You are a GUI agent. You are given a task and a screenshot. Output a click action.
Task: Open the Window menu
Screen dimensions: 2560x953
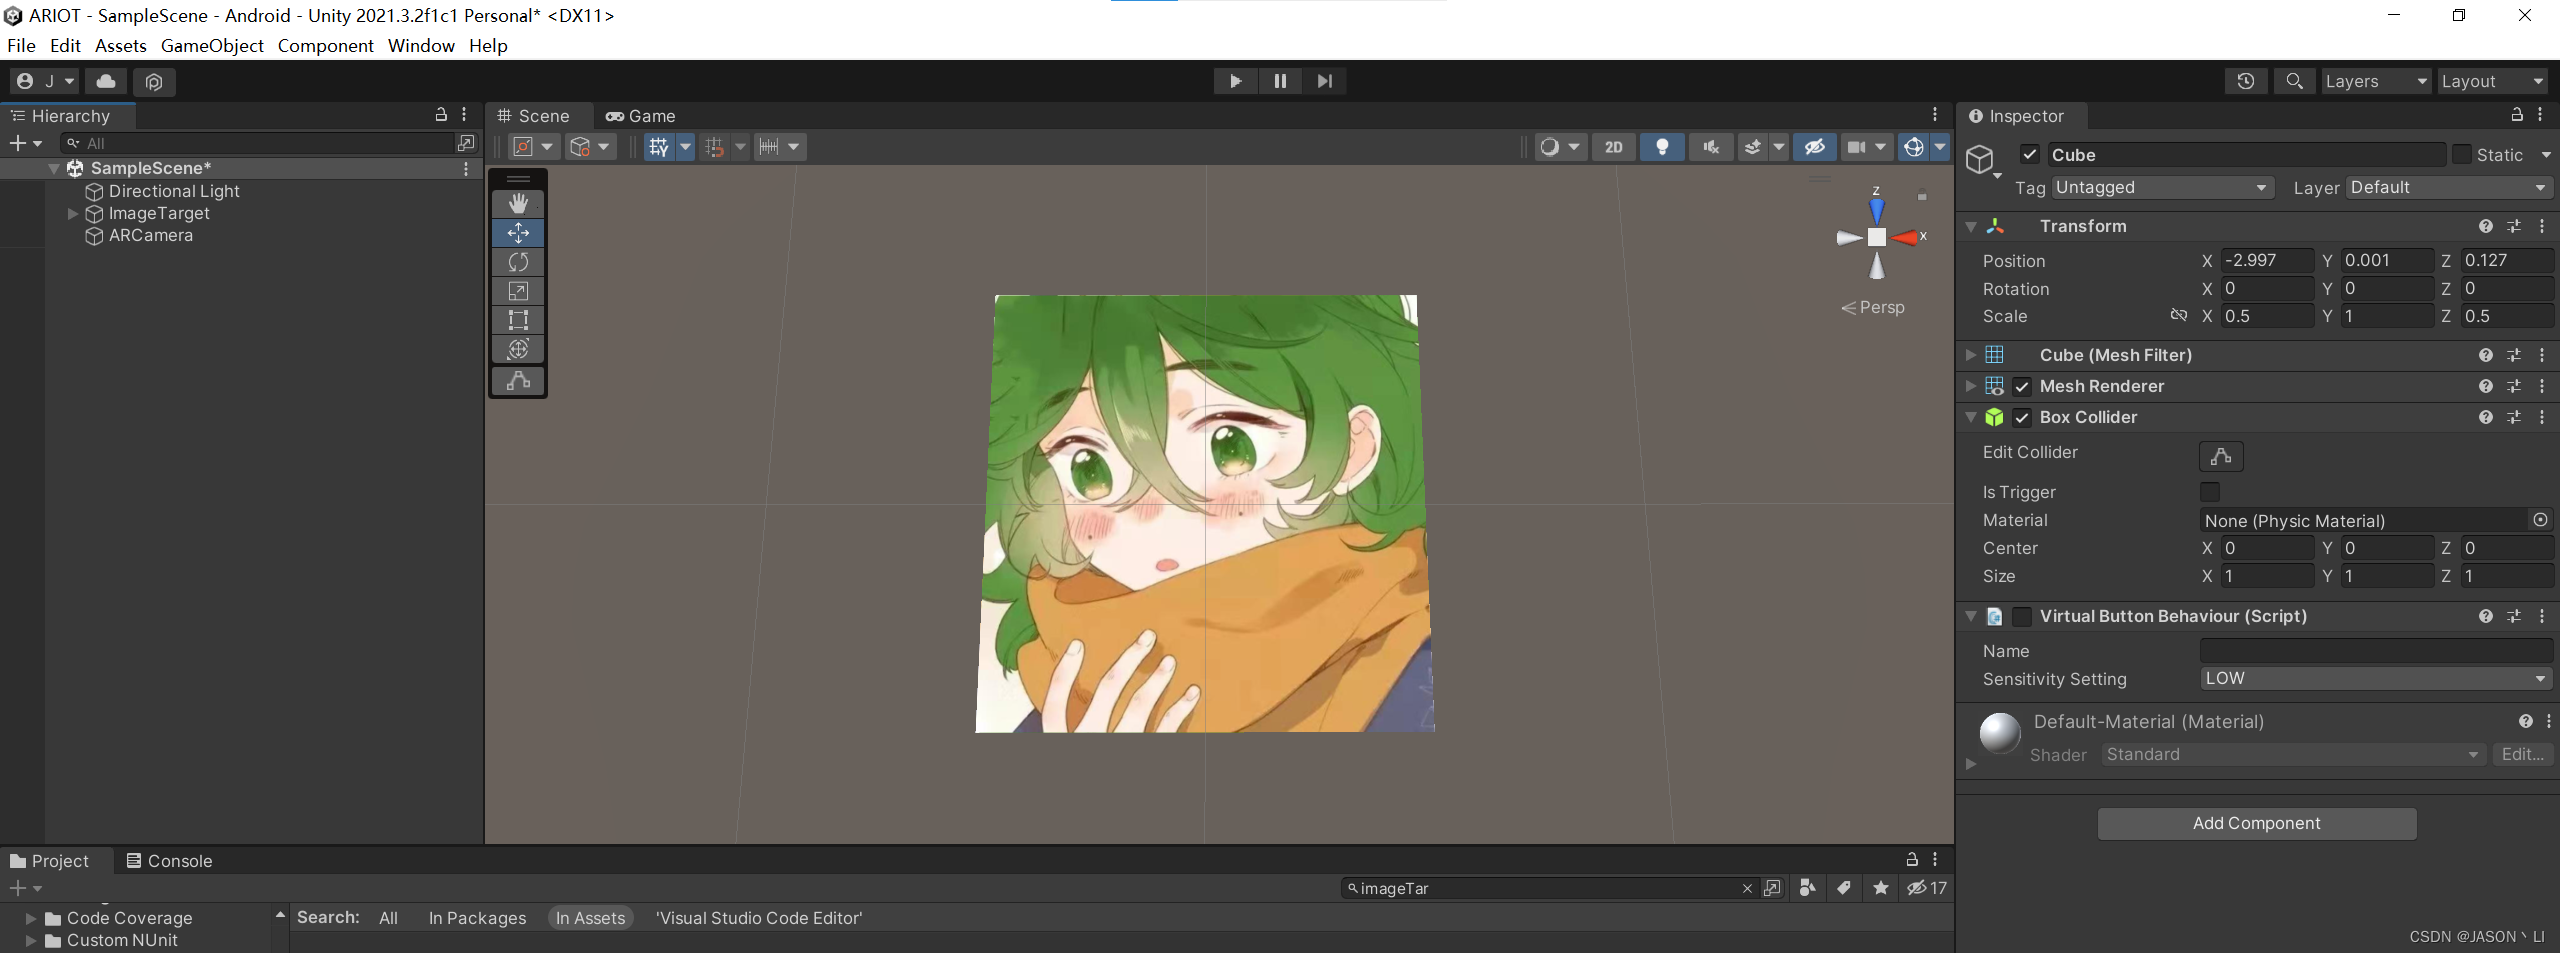(x=421, y=45)
